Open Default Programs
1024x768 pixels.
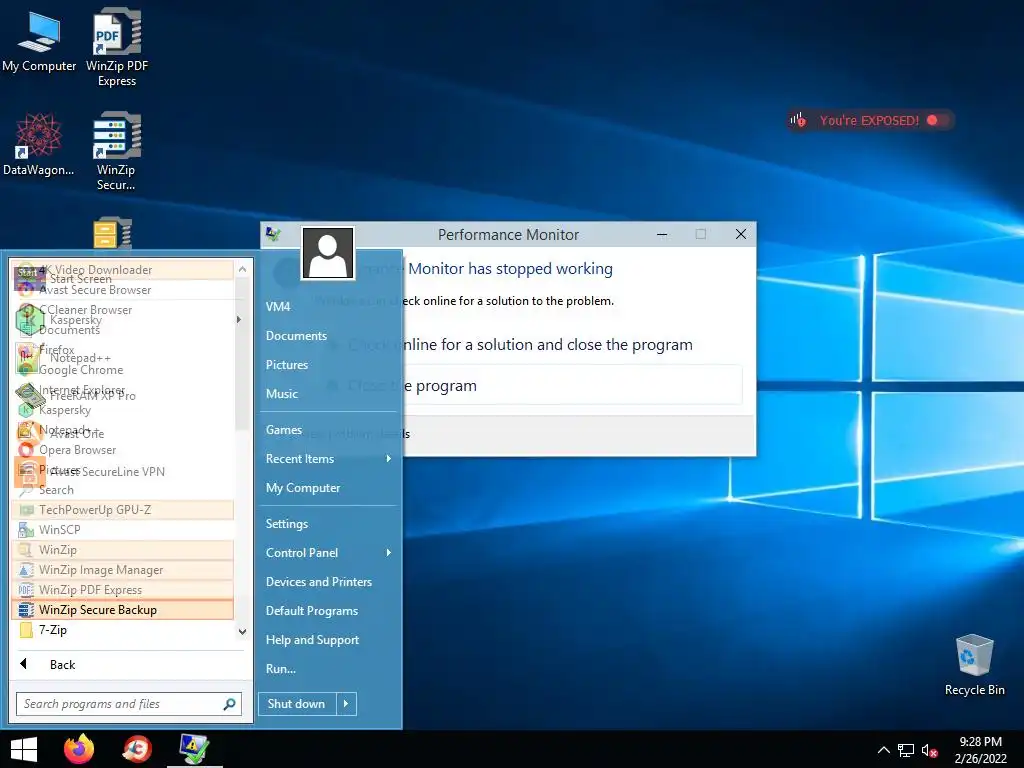coord(329,611)
